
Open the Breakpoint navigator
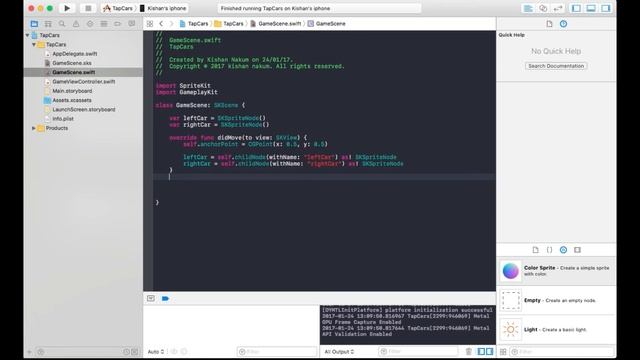coord(118,24)
